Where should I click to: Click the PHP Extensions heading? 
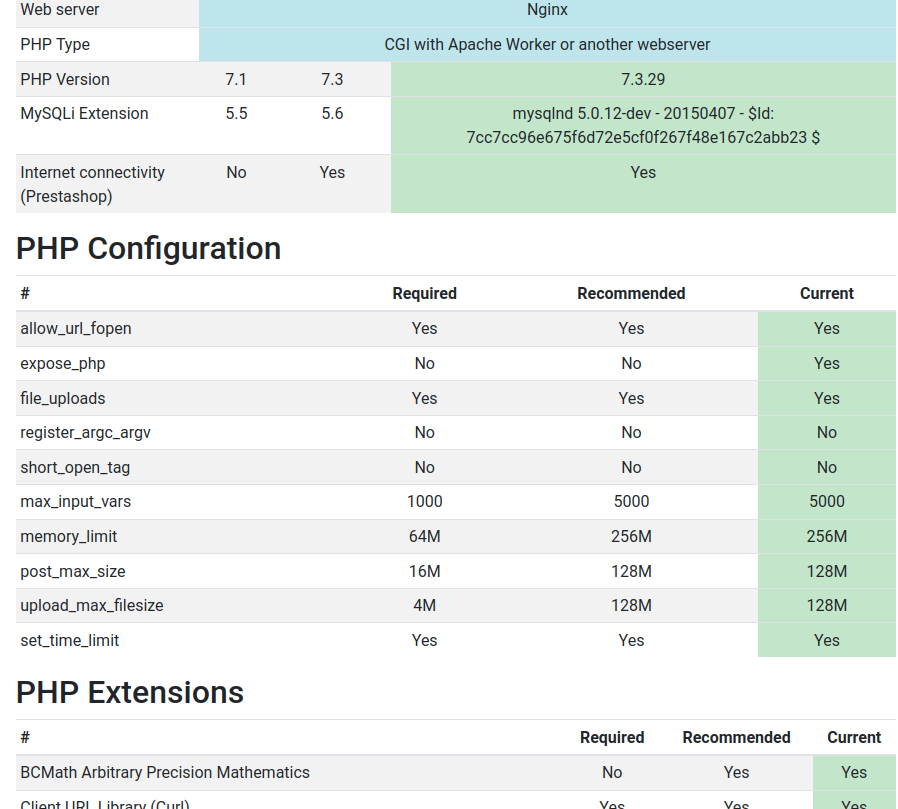pyautogui.click(x=130, y=692)
